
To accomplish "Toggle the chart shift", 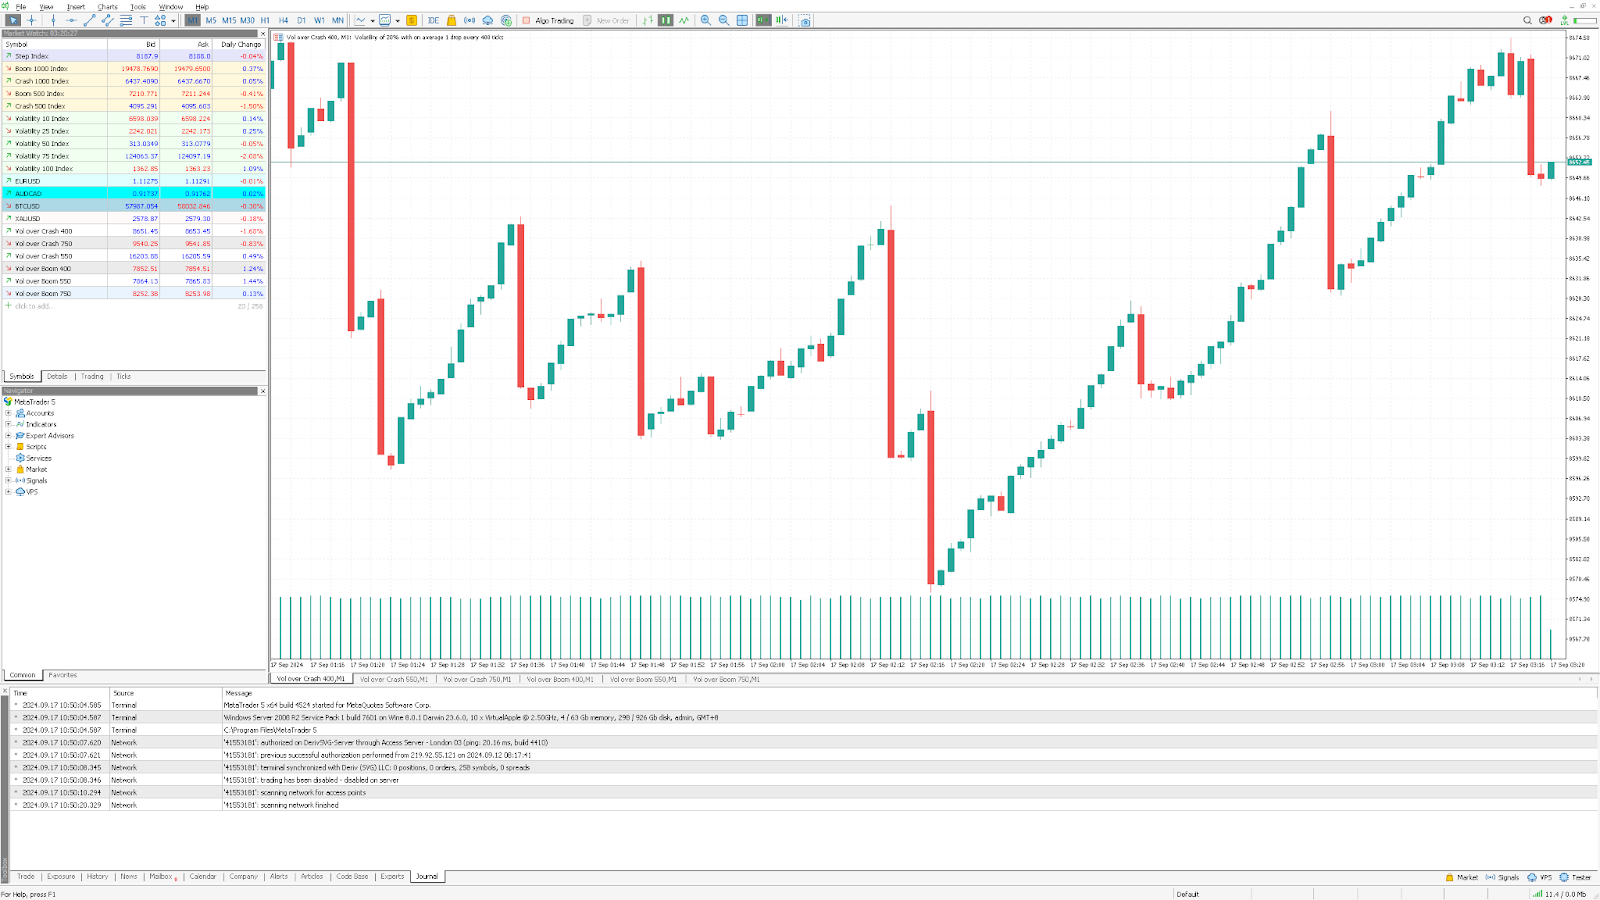I will (x=785, y=20).
